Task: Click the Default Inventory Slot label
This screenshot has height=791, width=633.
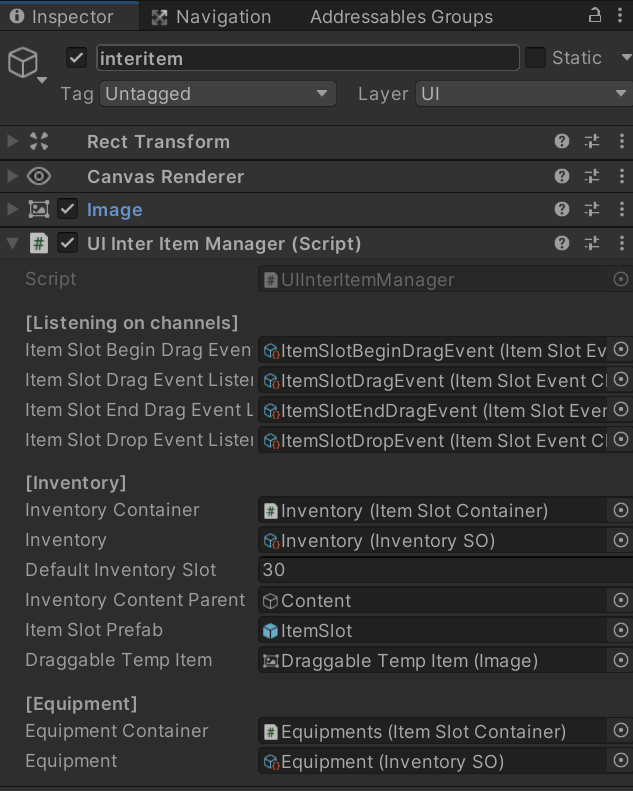Action: (x=121, y=570)
